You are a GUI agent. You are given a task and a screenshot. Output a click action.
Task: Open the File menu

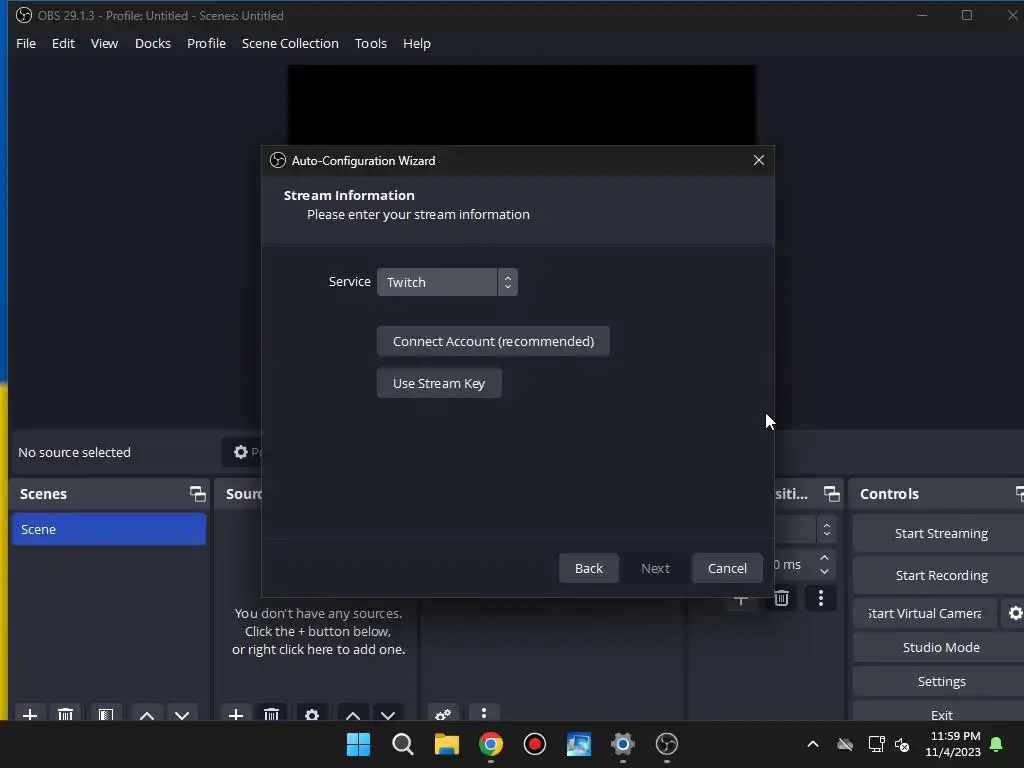pos(26,43)
